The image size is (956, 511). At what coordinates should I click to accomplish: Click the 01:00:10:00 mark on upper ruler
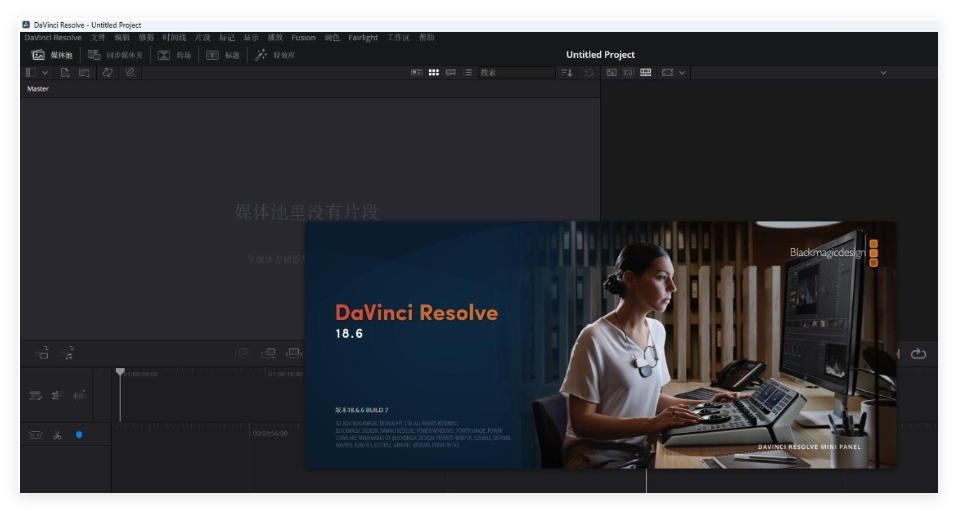click(x=285, y=374)
